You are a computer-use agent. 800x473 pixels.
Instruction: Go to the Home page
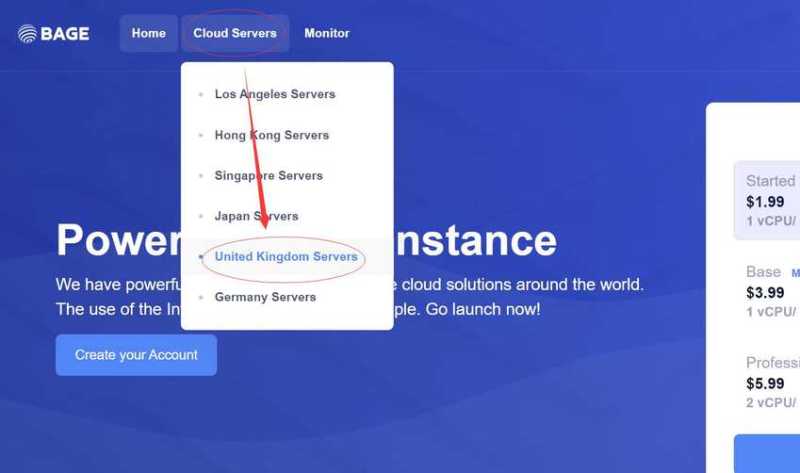[148, 33]
